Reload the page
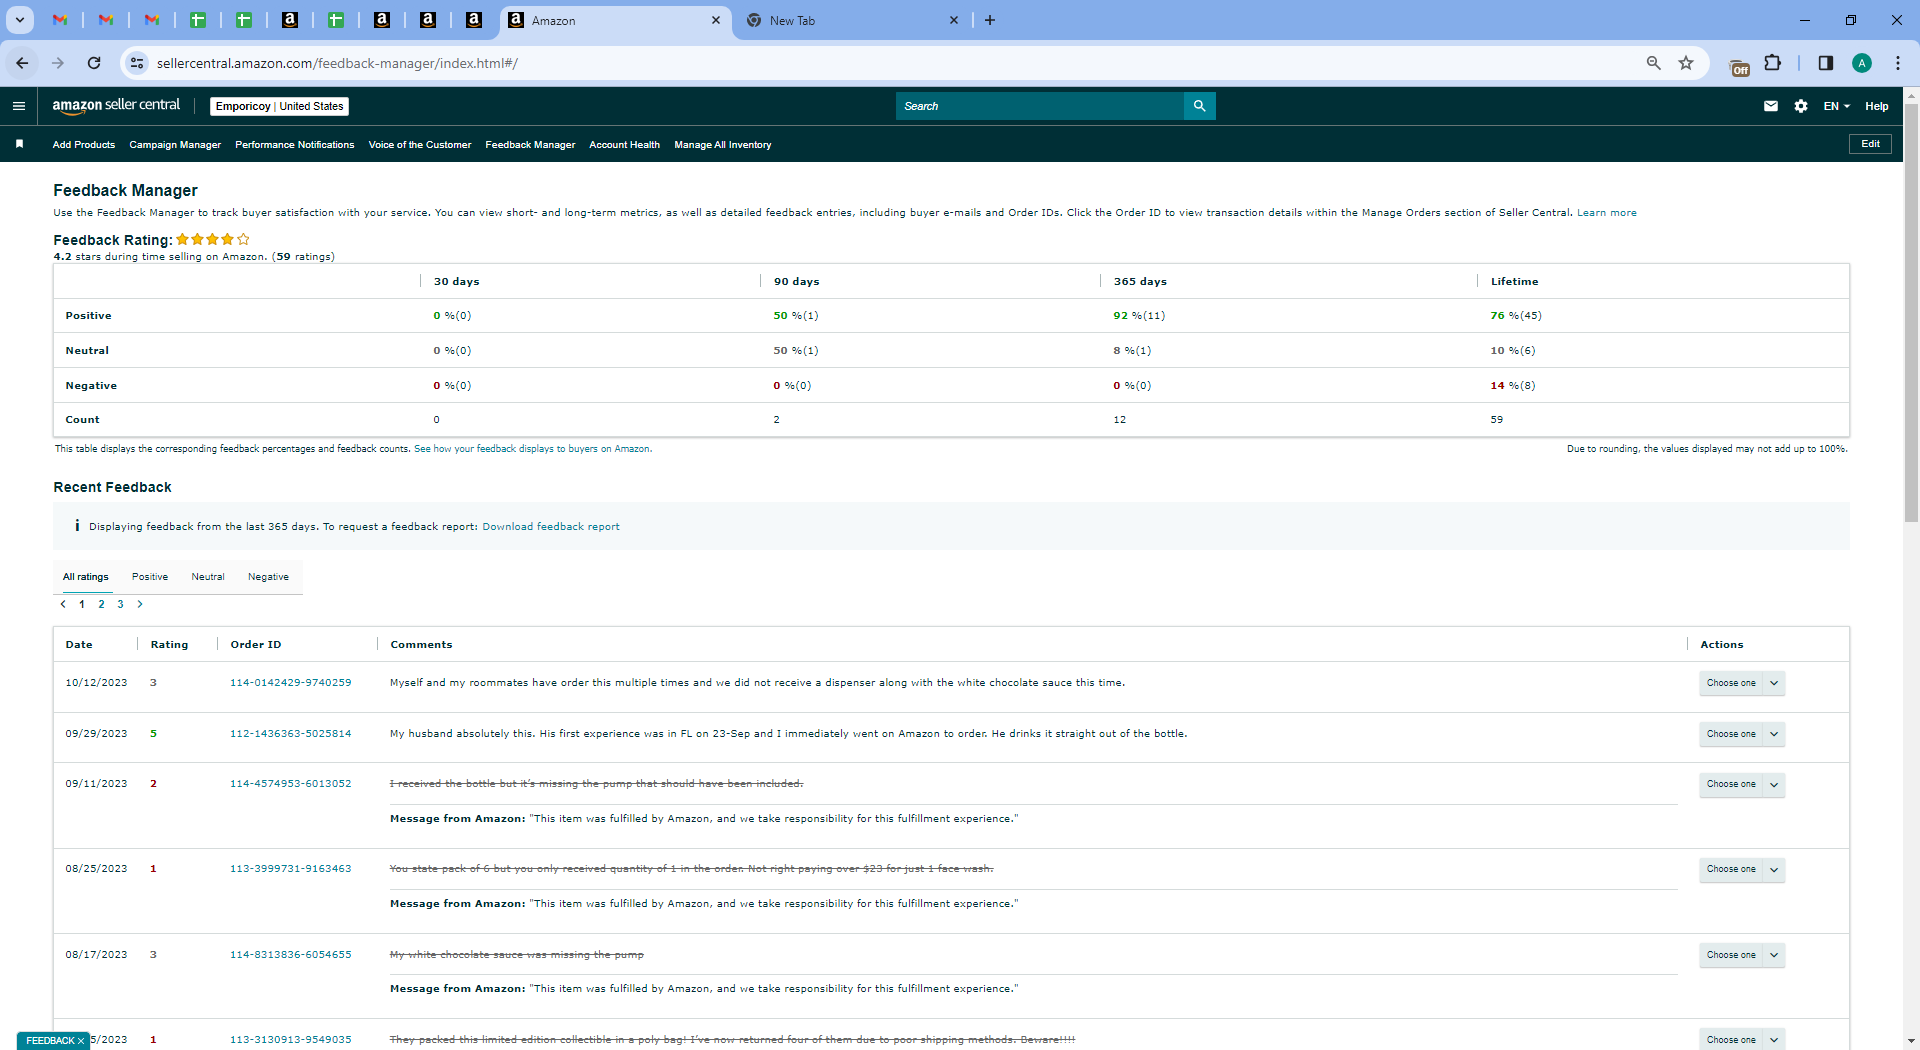 click(x=94, y=63)
